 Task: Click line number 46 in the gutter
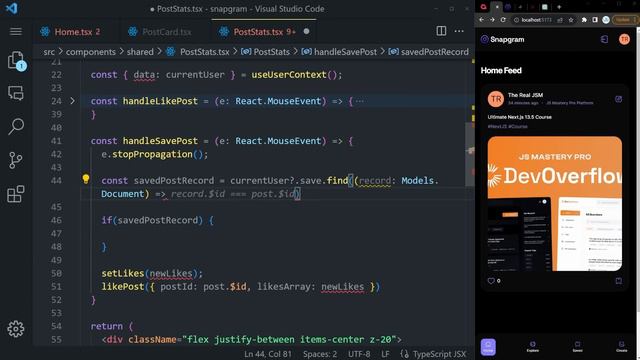click(56, 220)
